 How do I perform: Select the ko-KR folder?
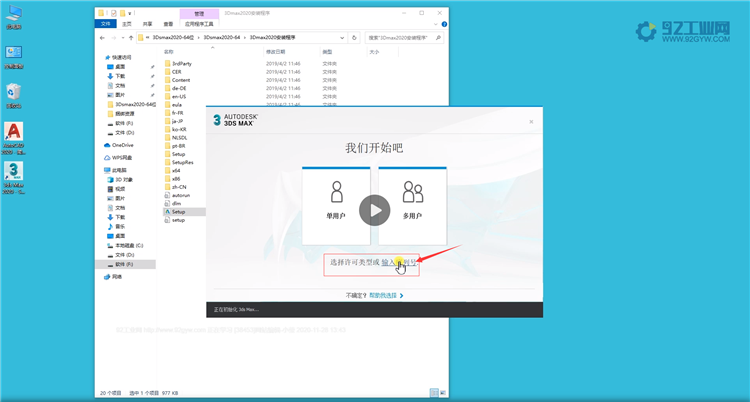[178, 129]
